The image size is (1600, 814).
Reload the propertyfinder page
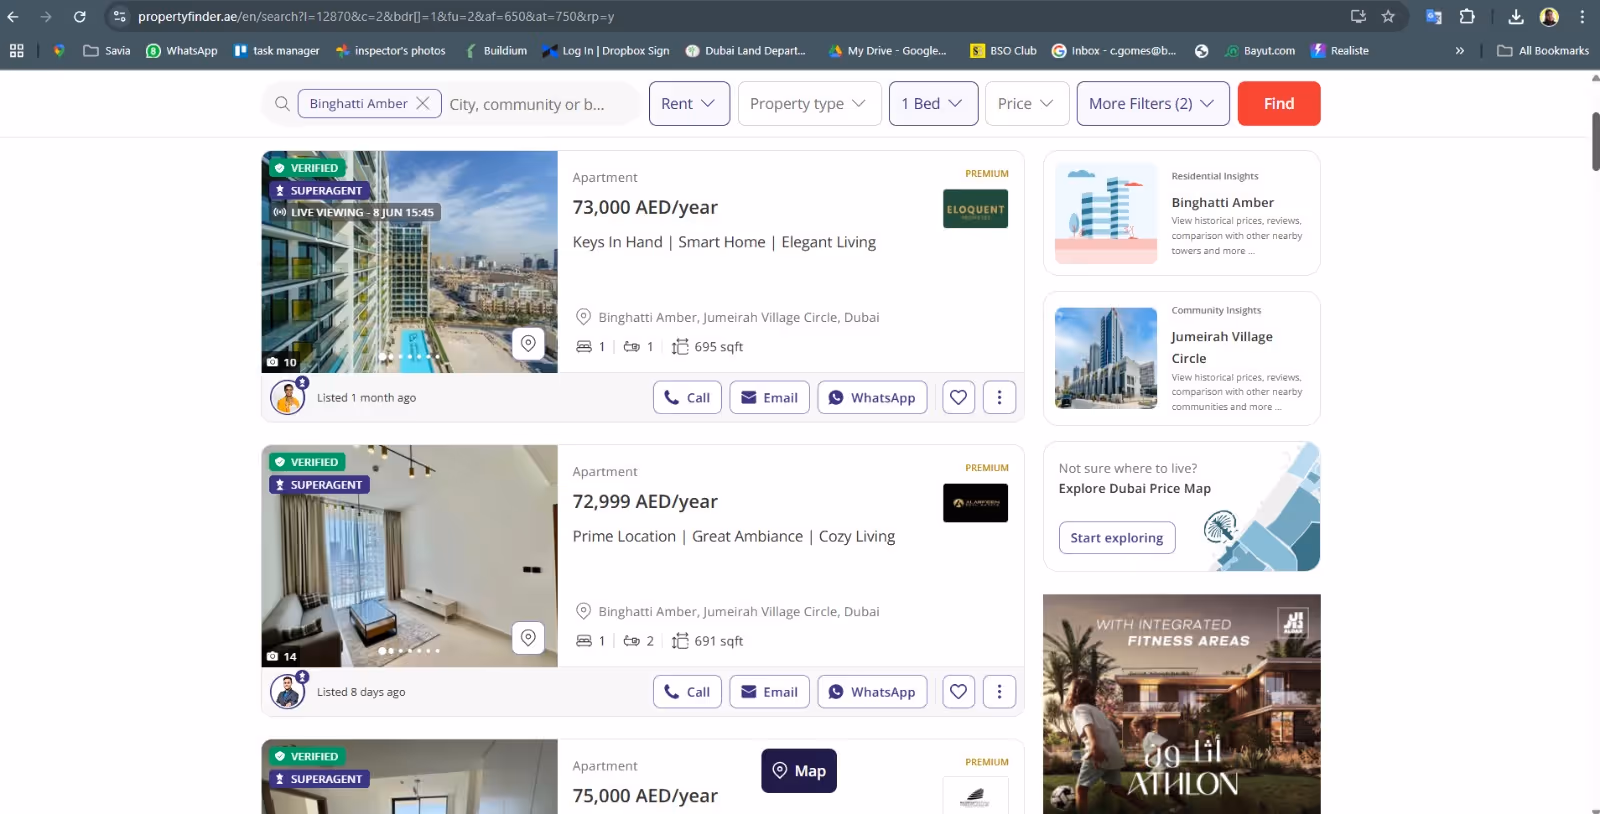[x=80, y=16]
